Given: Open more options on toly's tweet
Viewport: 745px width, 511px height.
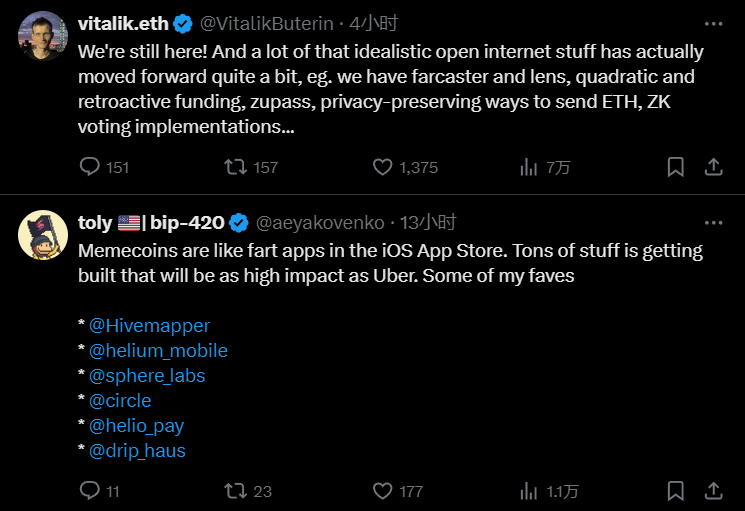Looking at the screenshot, I should tap(713, 222).
